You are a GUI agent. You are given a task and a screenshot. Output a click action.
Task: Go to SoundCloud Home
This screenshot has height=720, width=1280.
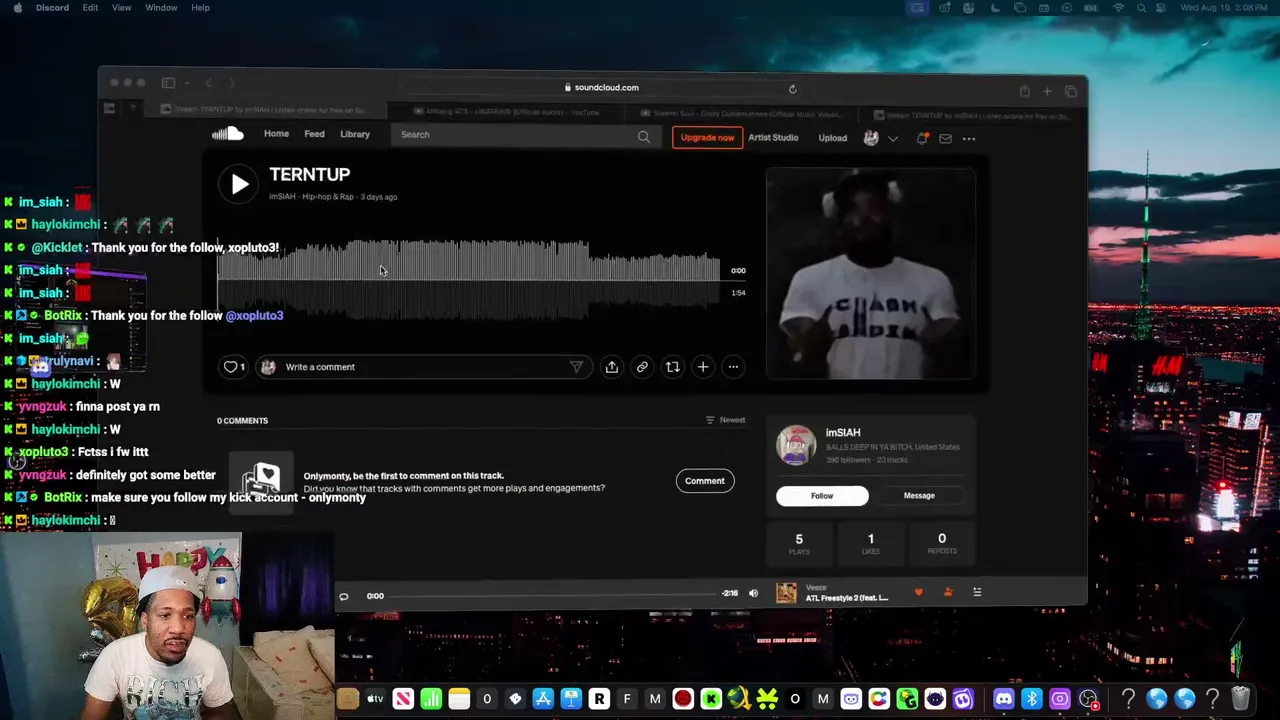(276, 134)
